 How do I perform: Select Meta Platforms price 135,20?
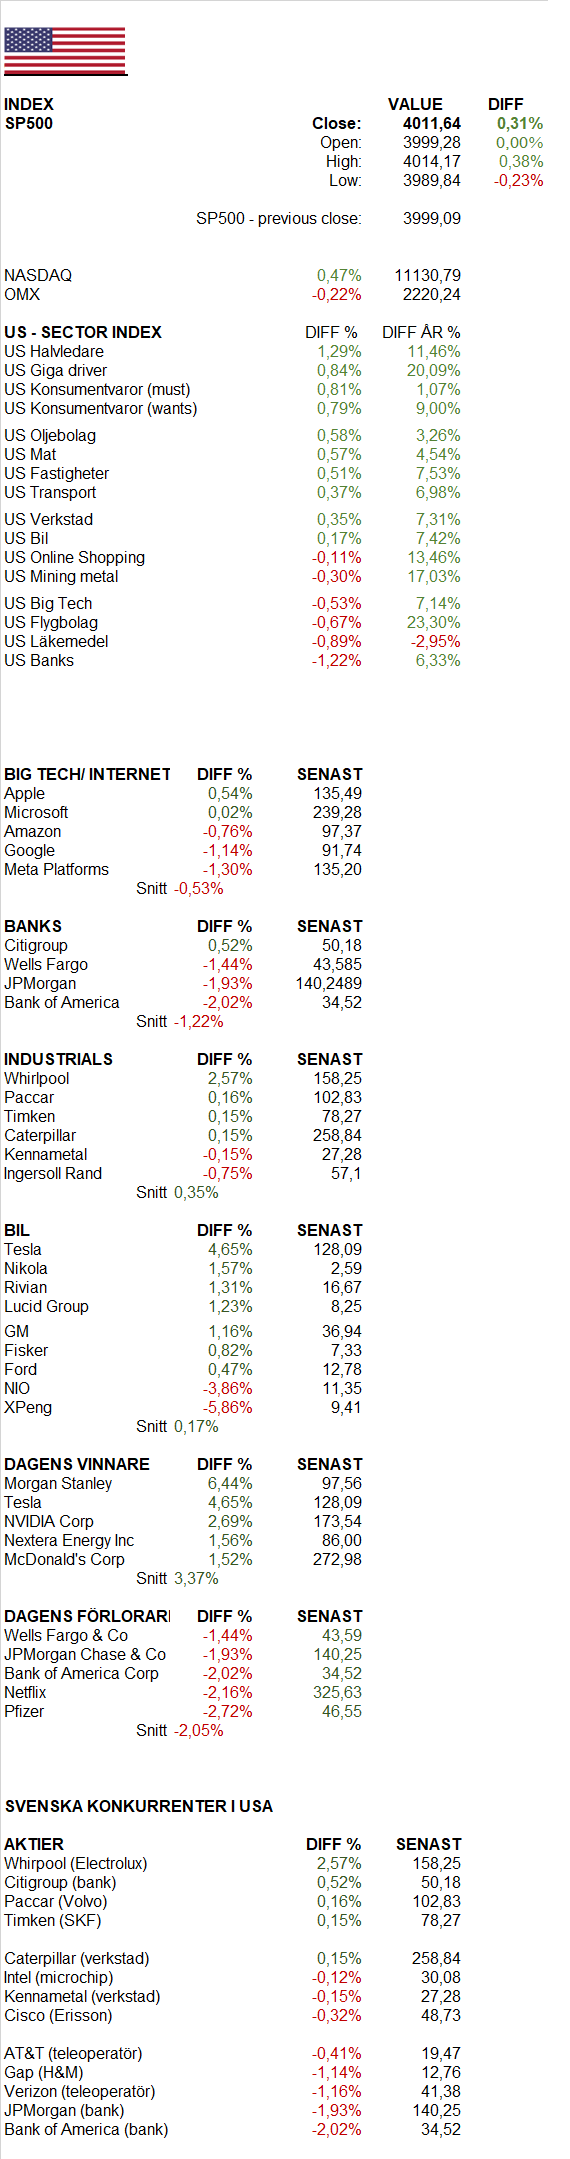point(338,869)
